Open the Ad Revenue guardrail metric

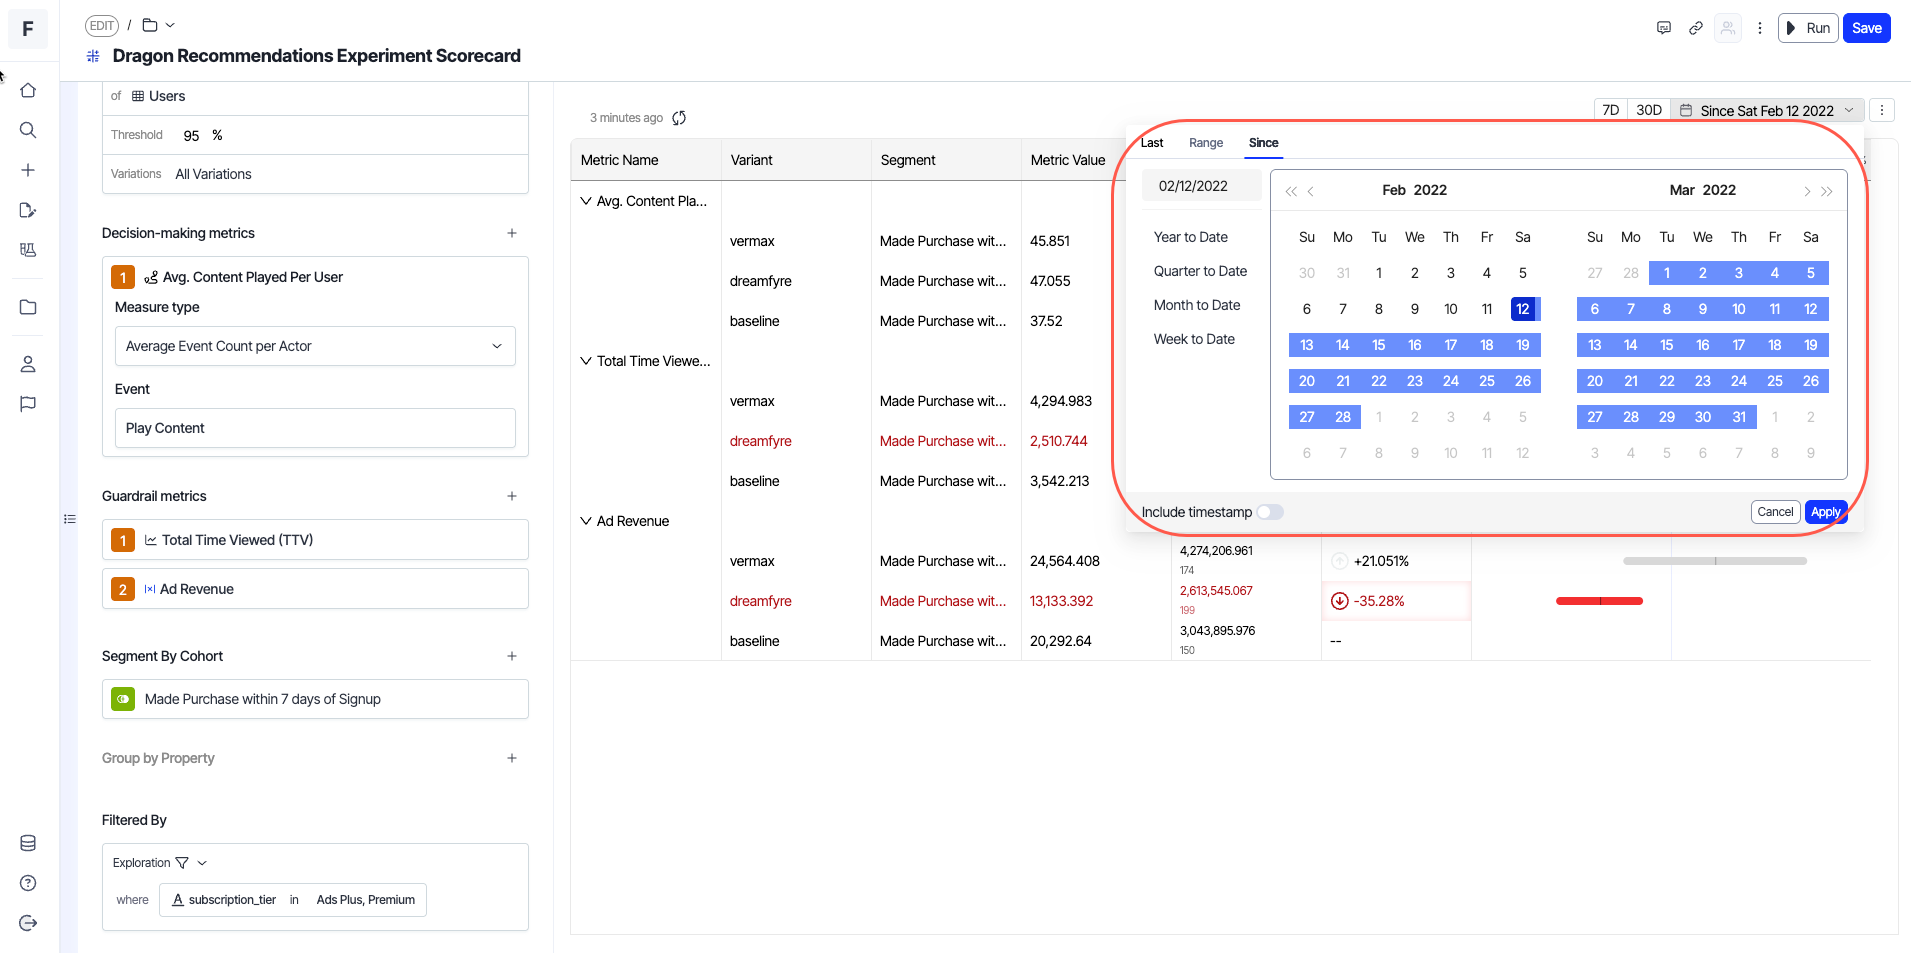pos(315,589)
